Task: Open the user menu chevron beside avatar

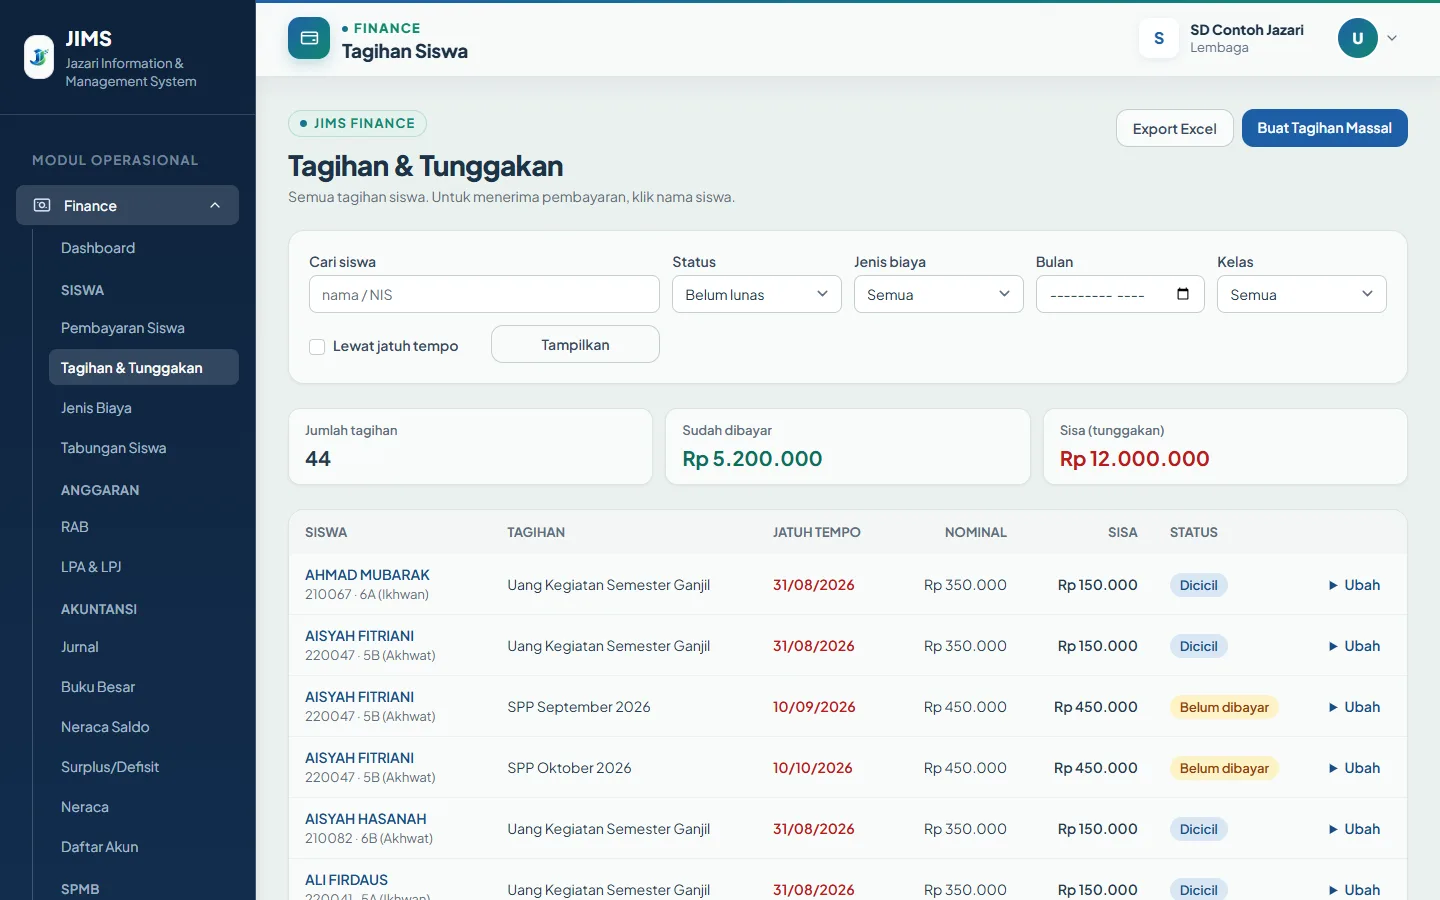Action: click(x=1392, y=38)
